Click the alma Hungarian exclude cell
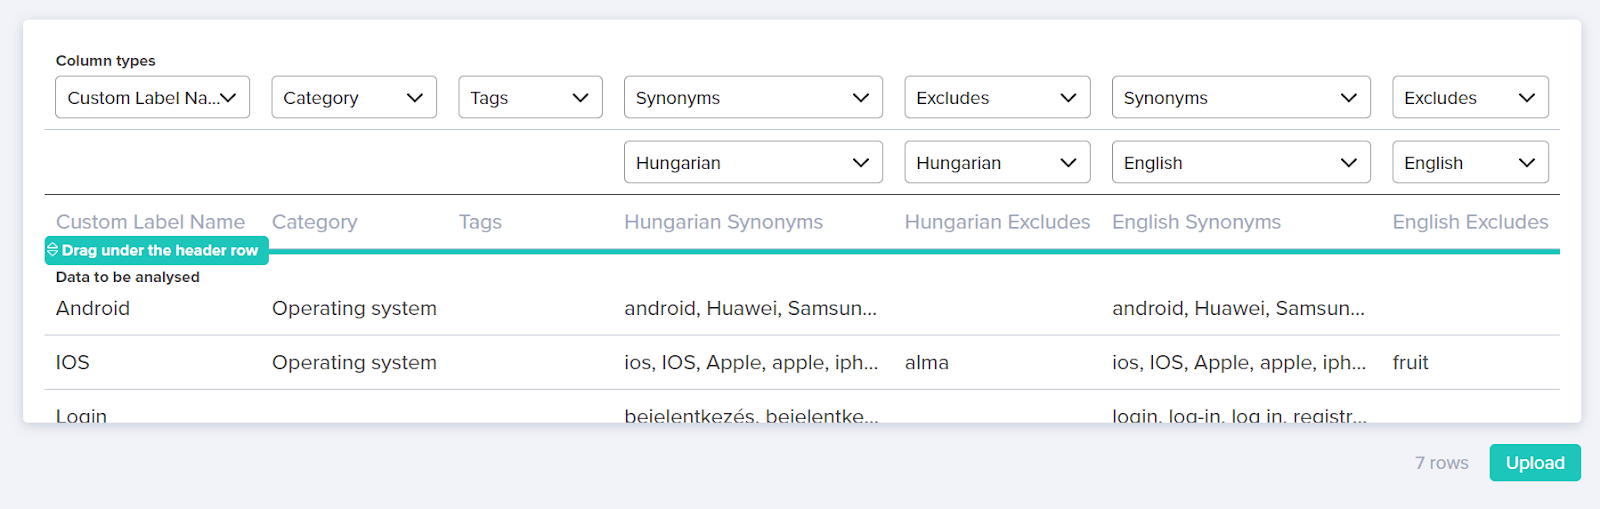 927,363
